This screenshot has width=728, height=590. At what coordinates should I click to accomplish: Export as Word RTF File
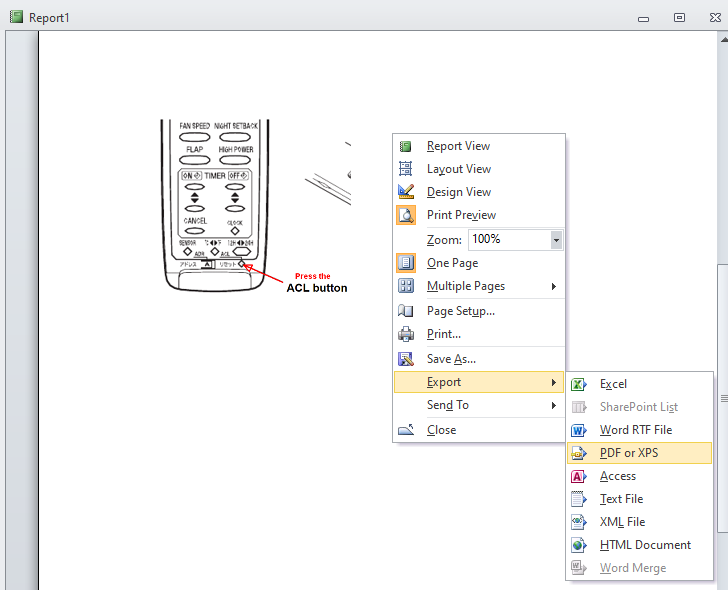(639, 430)
